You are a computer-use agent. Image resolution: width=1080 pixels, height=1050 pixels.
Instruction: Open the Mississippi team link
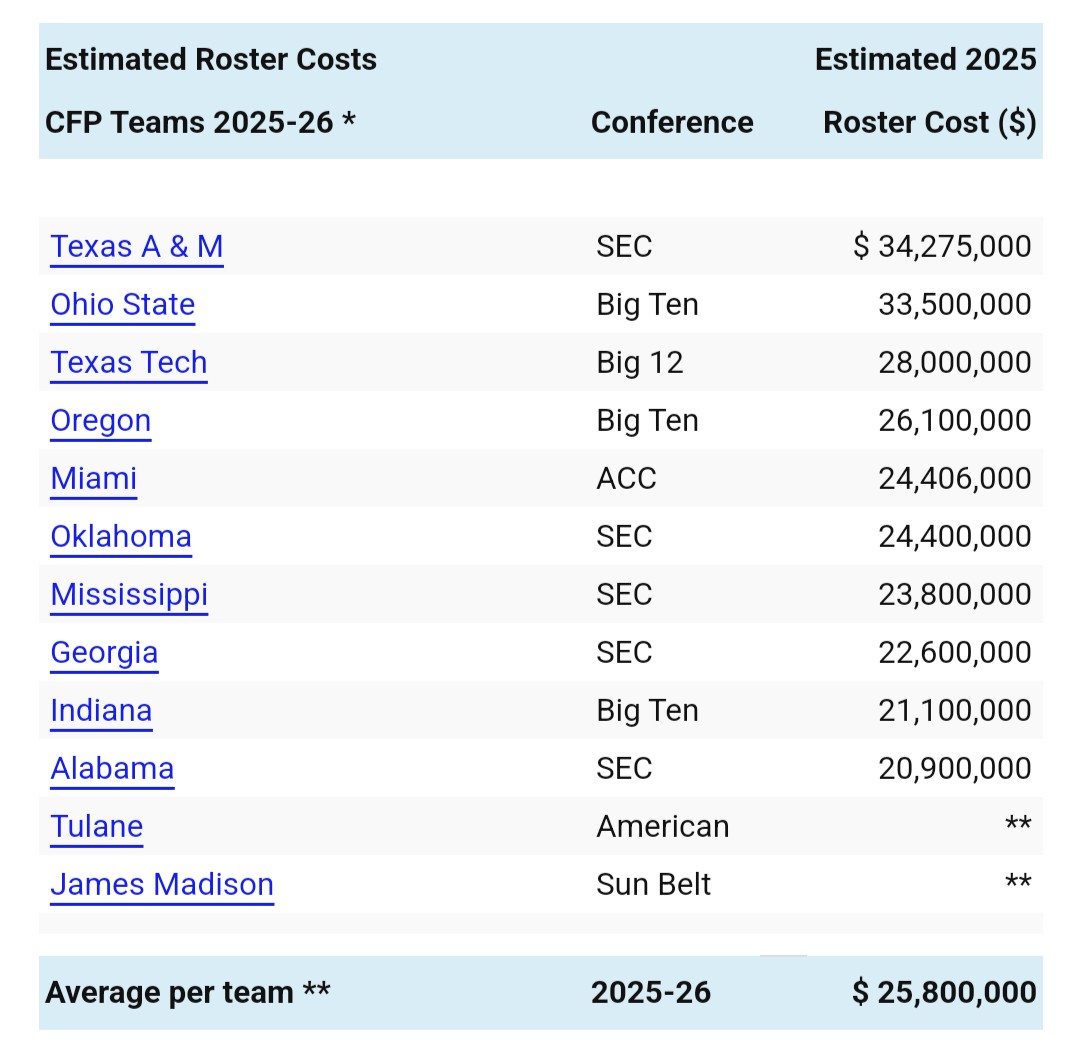coord(129,595)
